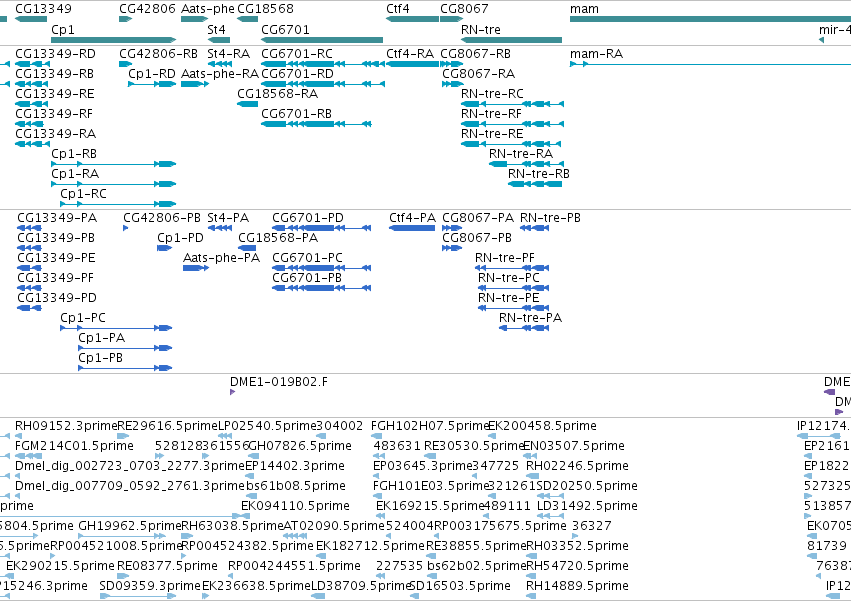Select transcript CG18568-RA
851x601 pixels.
[x=277, y=94]
